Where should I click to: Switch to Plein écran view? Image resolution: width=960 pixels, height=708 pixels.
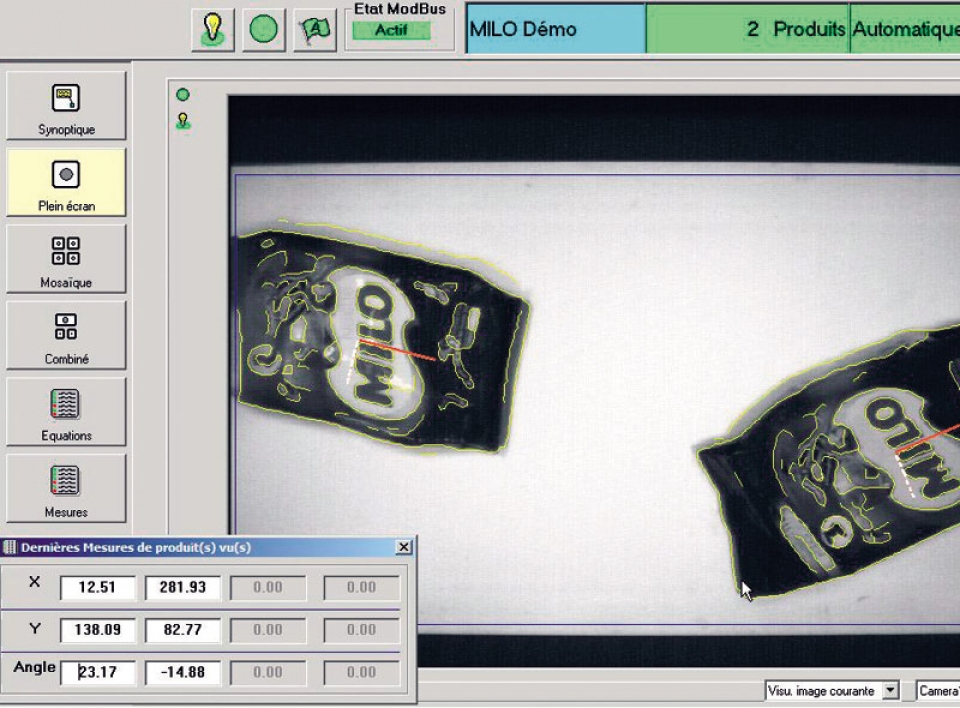(x=66, y=182)
